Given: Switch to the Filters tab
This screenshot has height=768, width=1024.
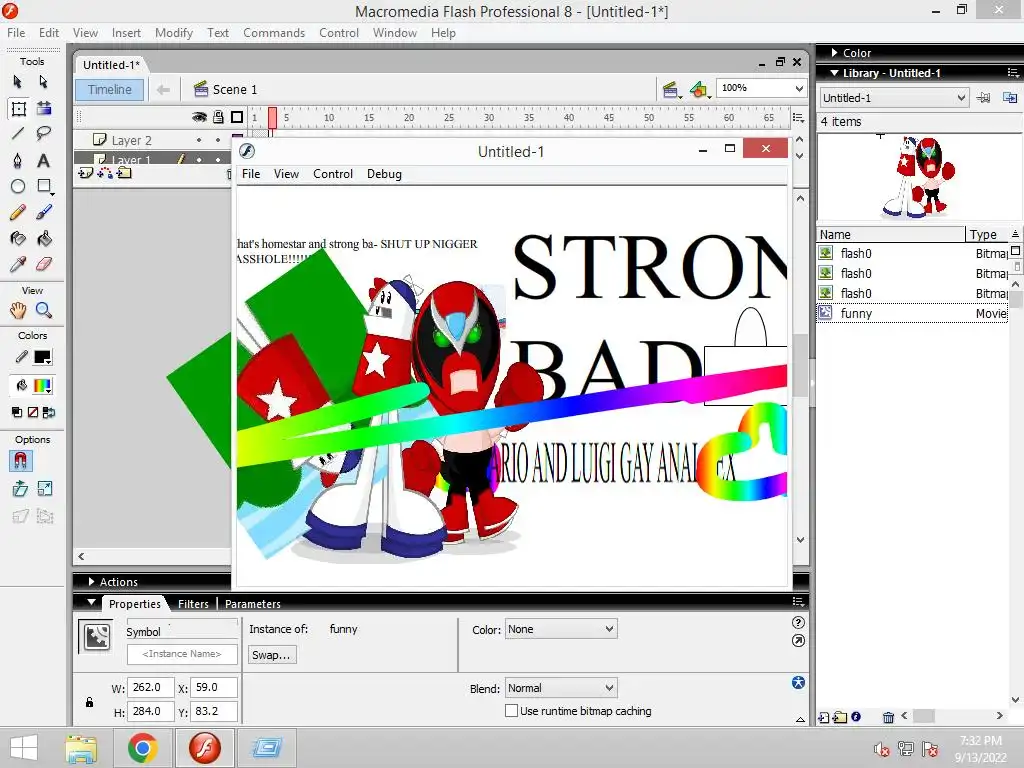Looking at the screenshot, I should tap(193, 603).
